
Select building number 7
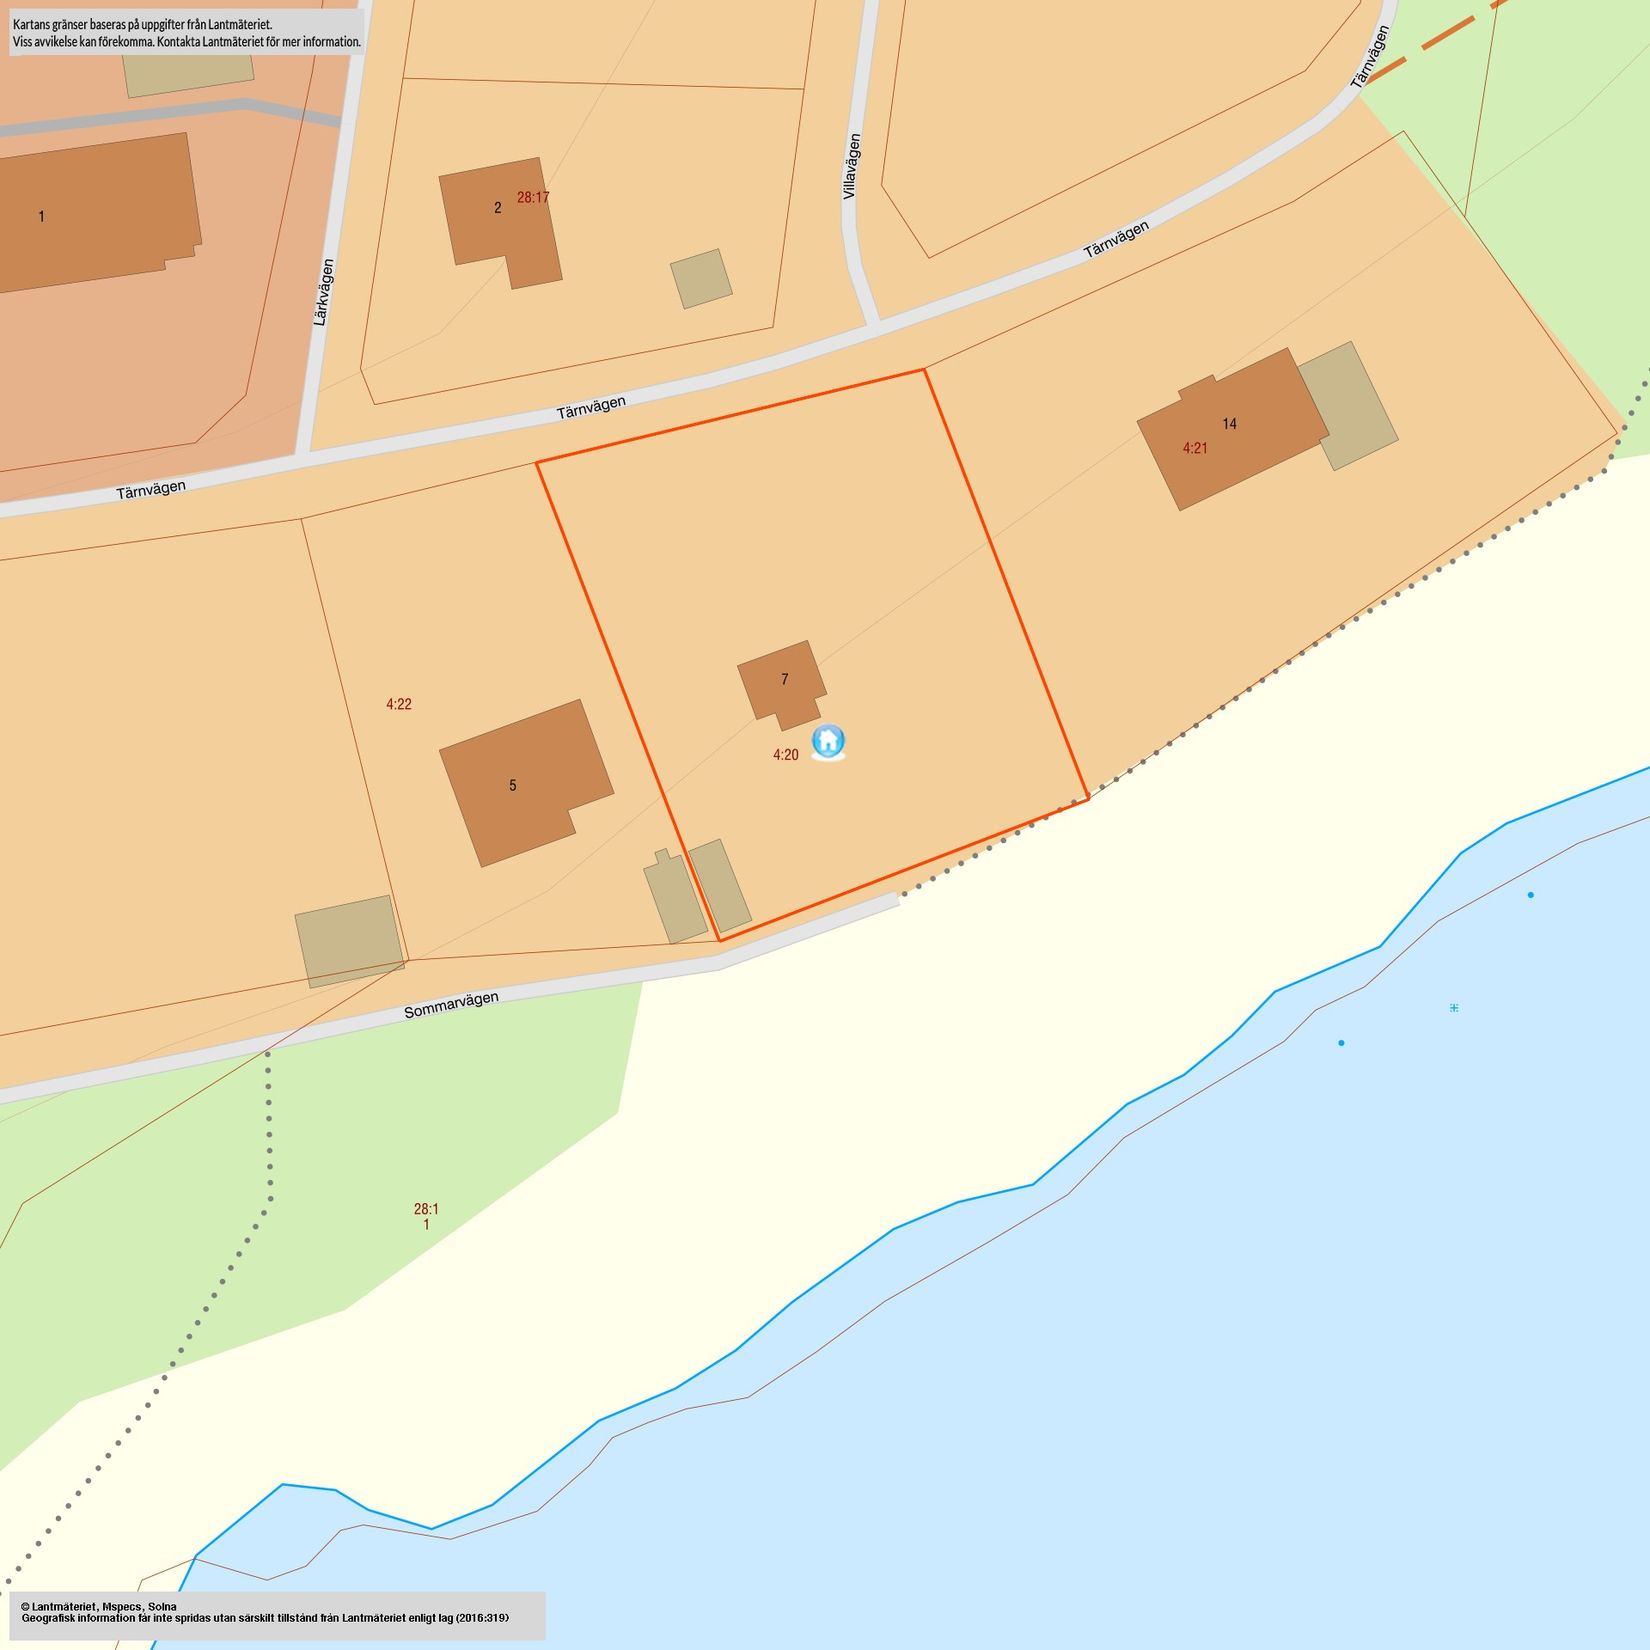tap(783, 682)
